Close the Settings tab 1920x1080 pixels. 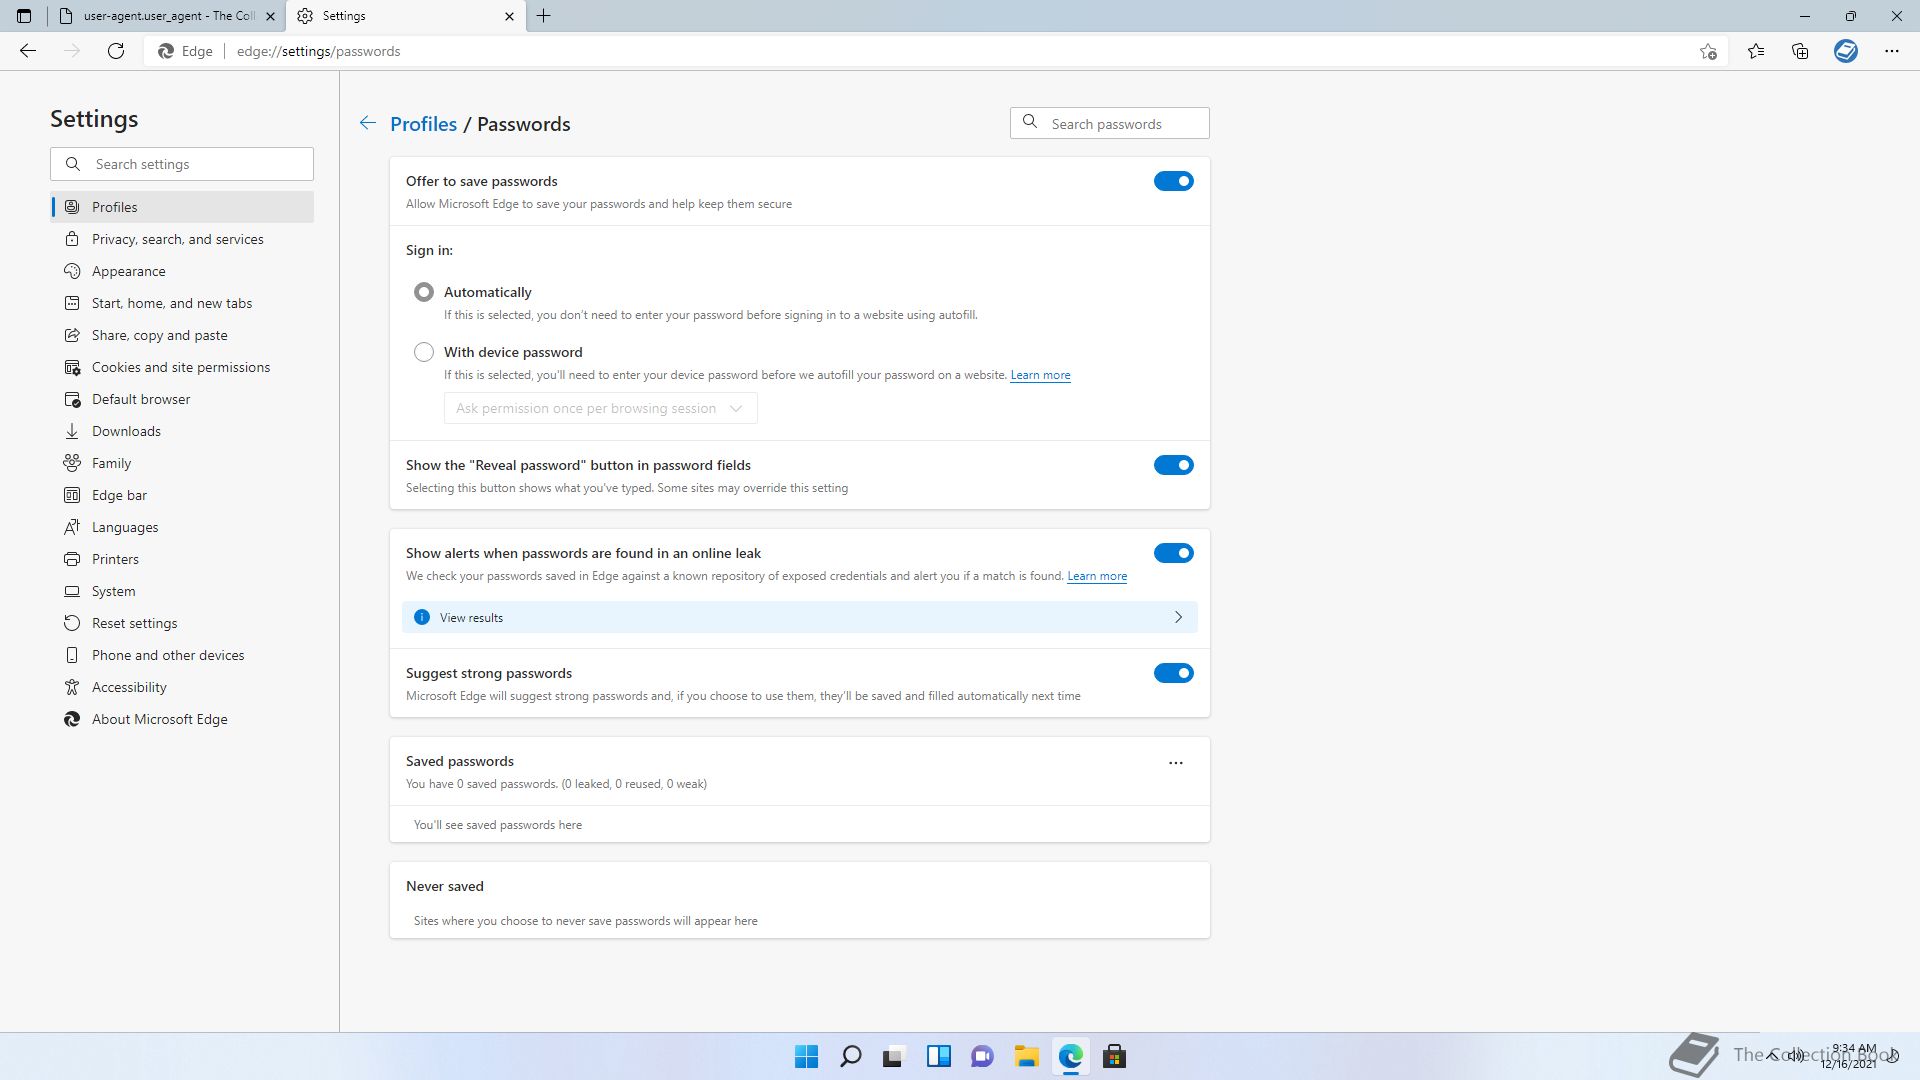[509, 16]
